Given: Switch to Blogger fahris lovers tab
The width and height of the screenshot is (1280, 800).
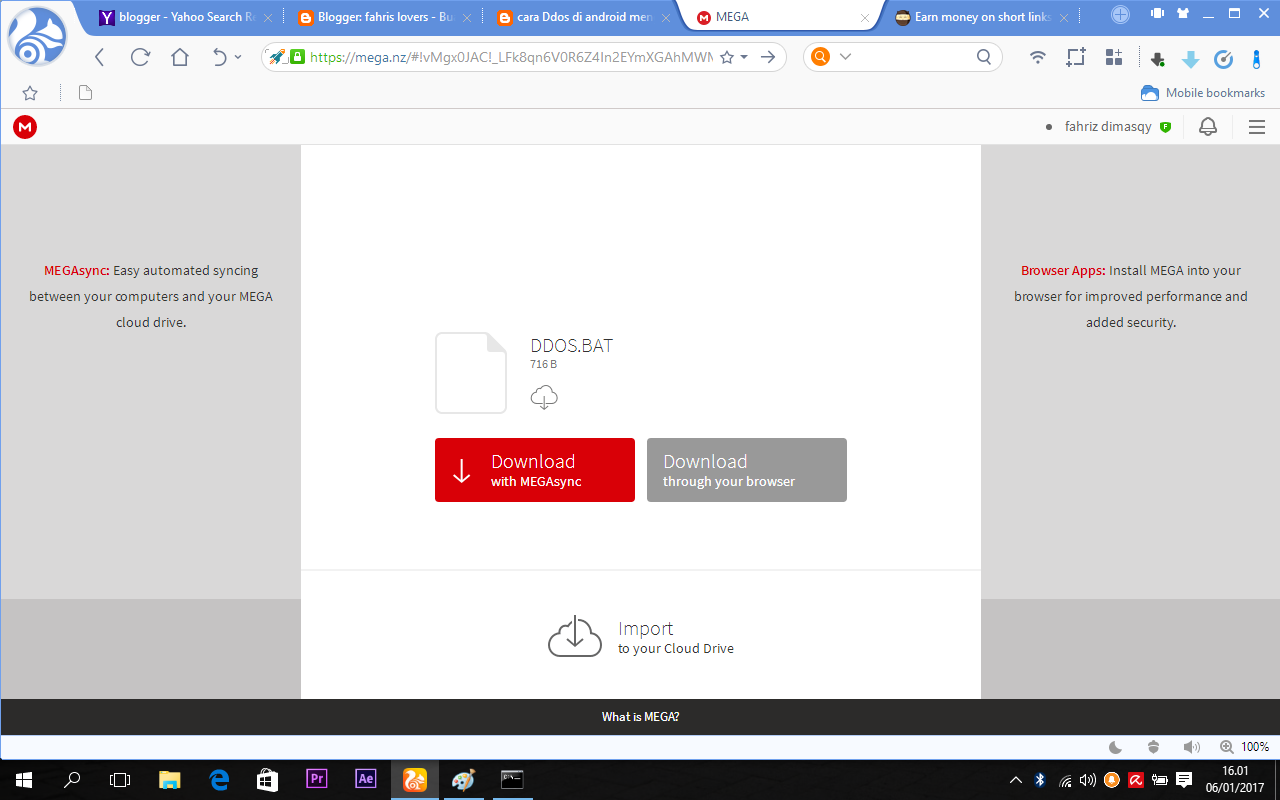Looking at the screenshot, I should click(375, 17).
